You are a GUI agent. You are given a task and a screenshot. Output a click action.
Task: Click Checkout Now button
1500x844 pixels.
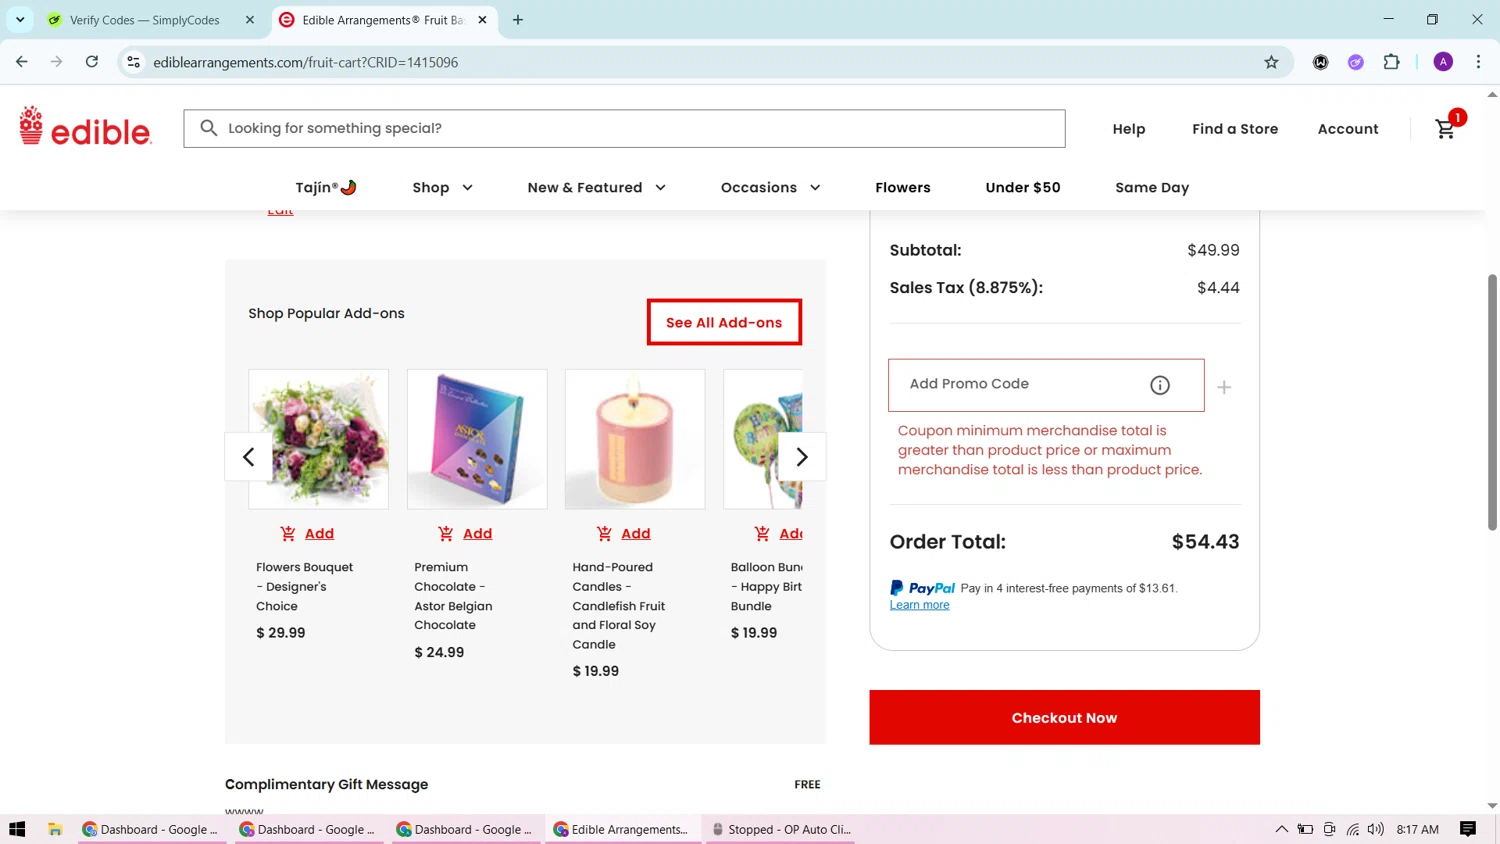pos(1064,717)
